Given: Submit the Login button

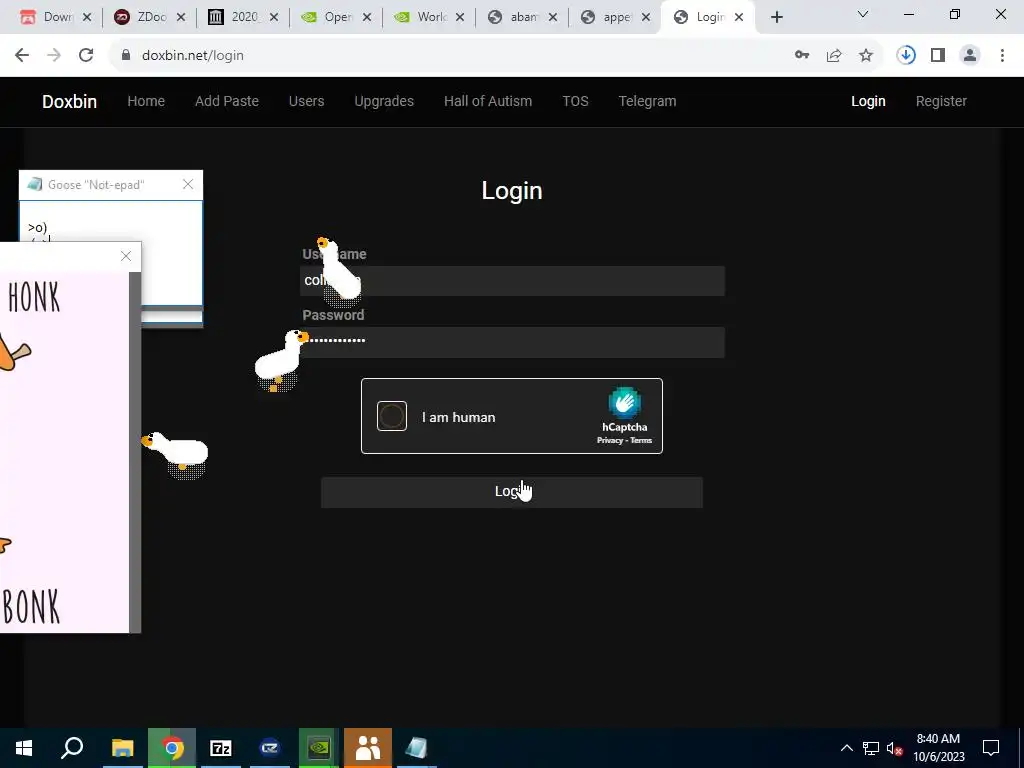Looking at the screenshot, I should click(x=512, y=492).
